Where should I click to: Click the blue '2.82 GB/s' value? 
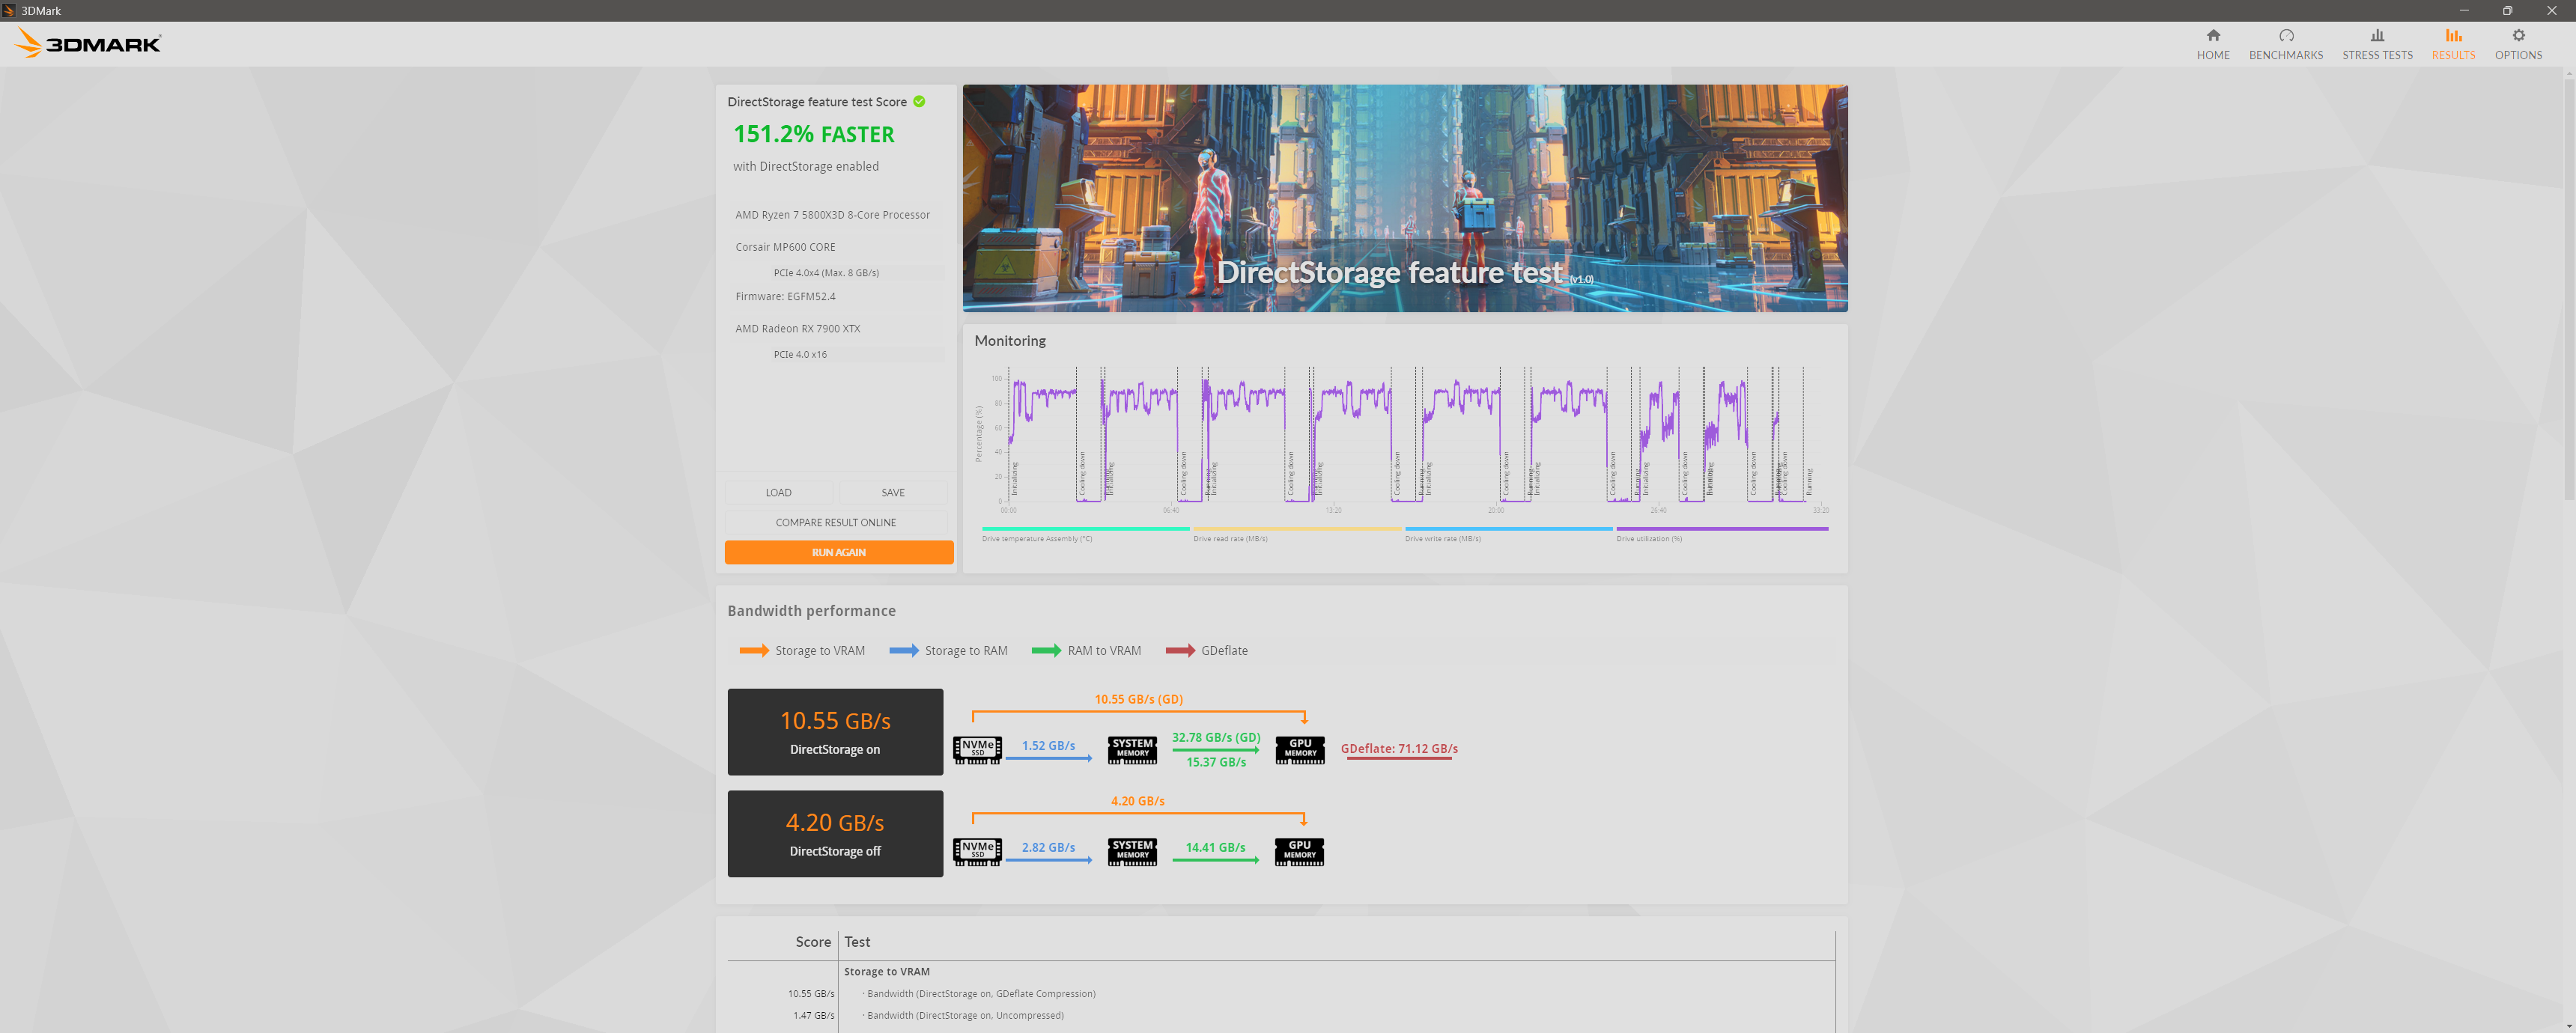pos(1047,847)
